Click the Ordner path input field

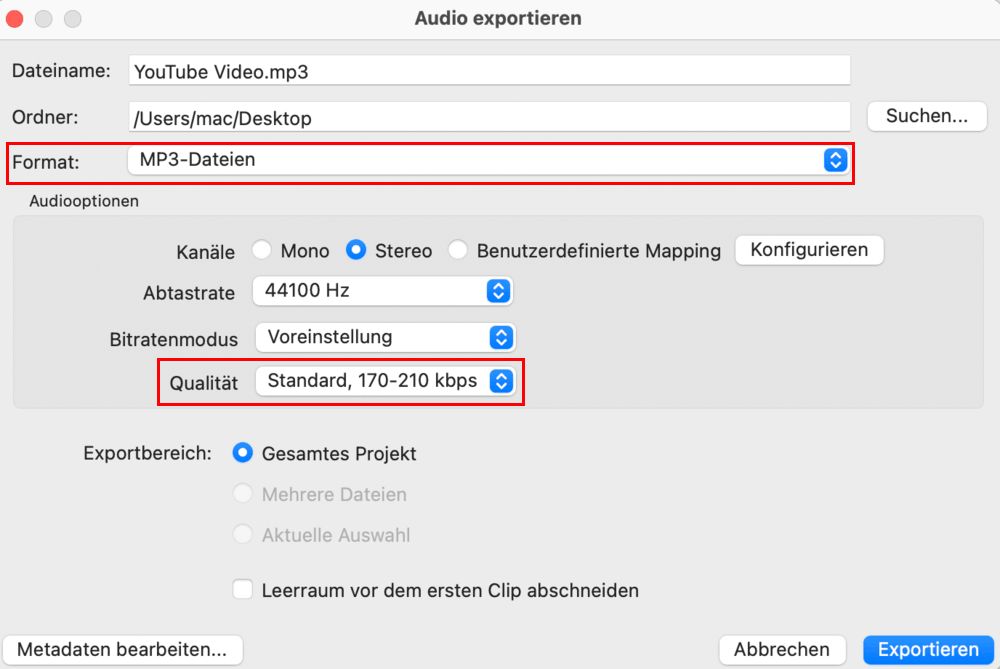click(x=489, y=118)
